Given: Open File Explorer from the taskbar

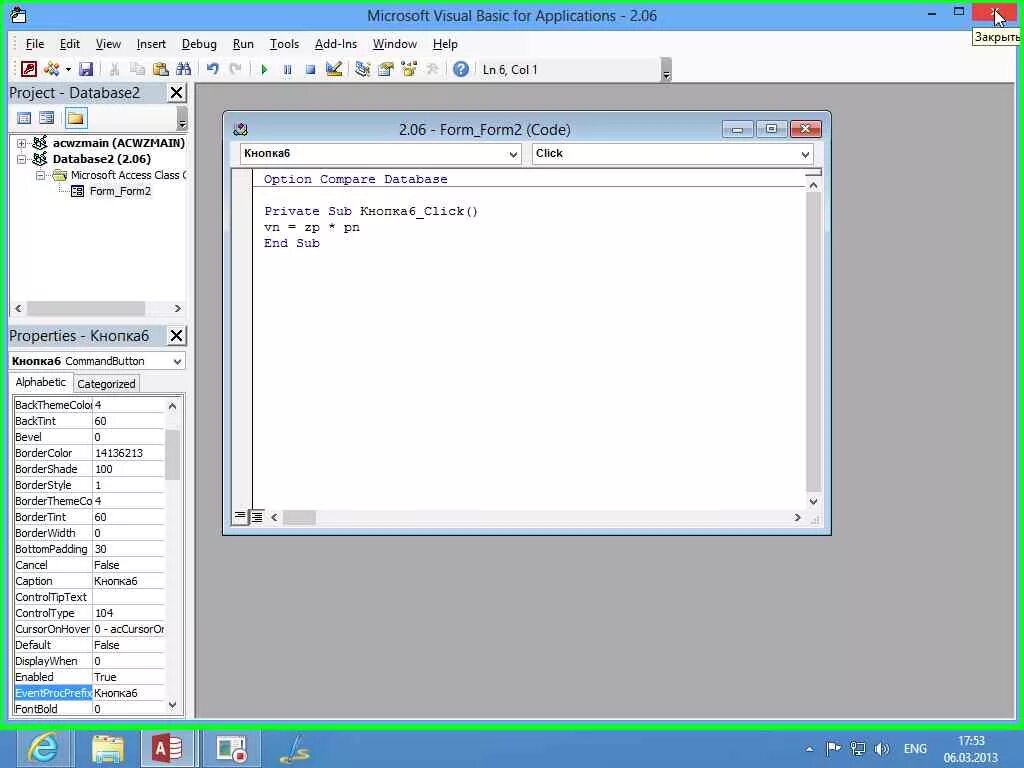Looking at the screenshot, I should [x=108, y=748].
